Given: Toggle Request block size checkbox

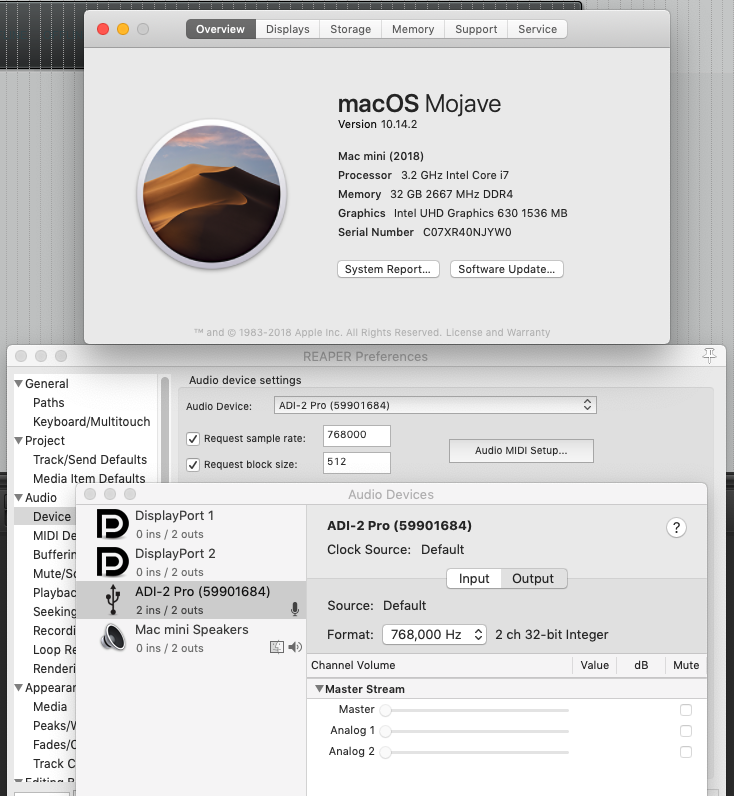Looking at the screenshot, I should (193, 465).
